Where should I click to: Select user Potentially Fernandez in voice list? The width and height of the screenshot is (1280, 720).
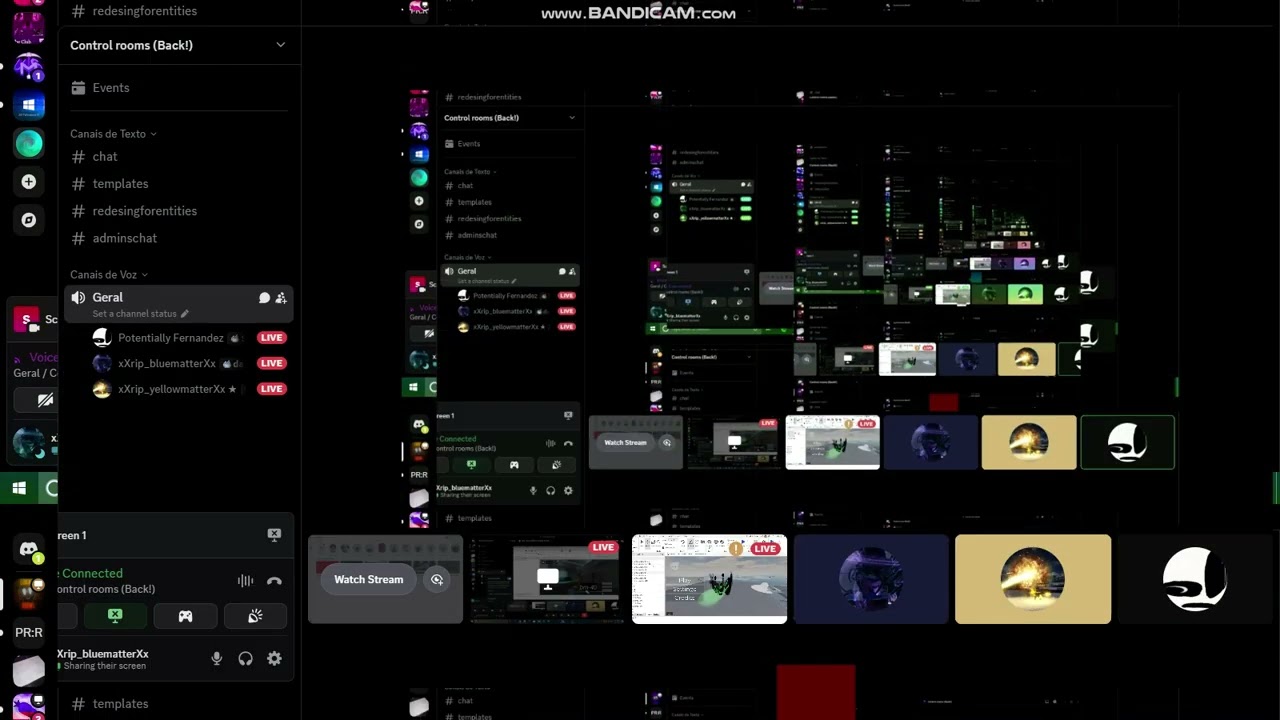(x=170, y=338)
